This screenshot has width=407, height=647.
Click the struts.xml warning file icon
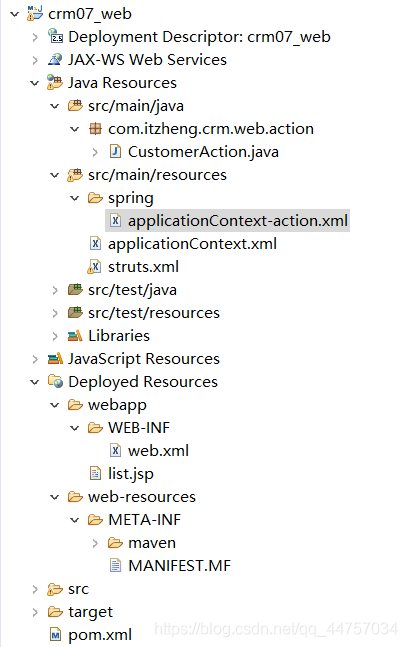click(95, 267)
